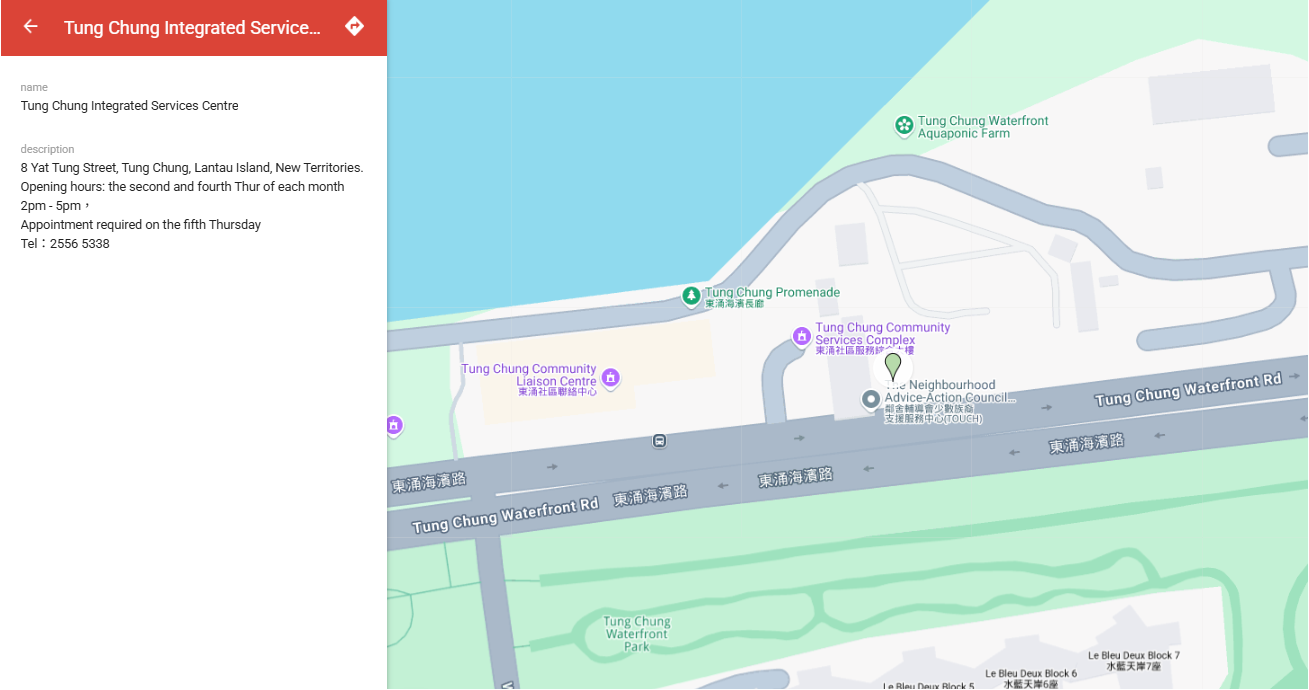
Task: Open the Tung Chung Waterfront Aquaponic Farm label
Action: click(x=983, y=127)
